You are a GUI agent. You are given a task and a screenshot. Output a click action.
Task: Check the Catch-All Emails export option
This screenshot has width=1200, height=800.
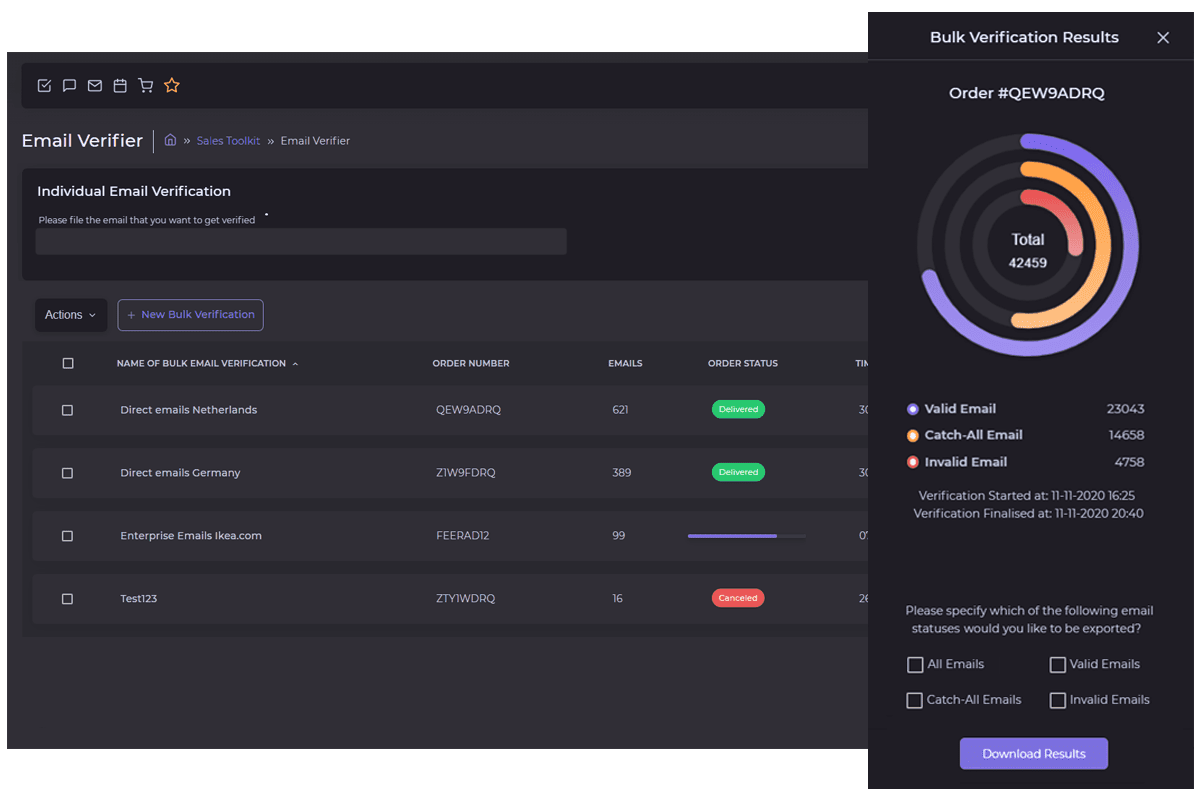click(915, 701)
